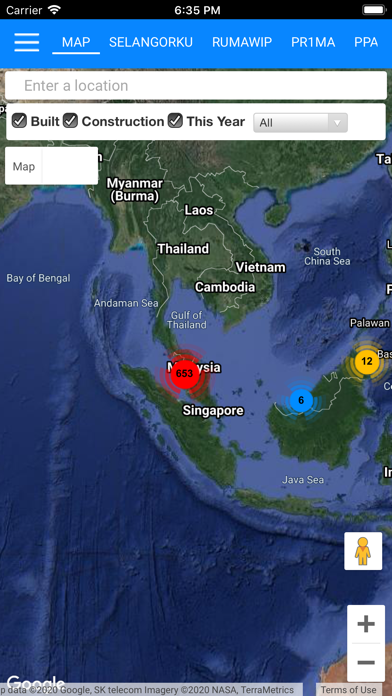Tap the 6:35 PM clock
Image resolution: width=392 pixels, height=696 pixels.
click(197, 10)
